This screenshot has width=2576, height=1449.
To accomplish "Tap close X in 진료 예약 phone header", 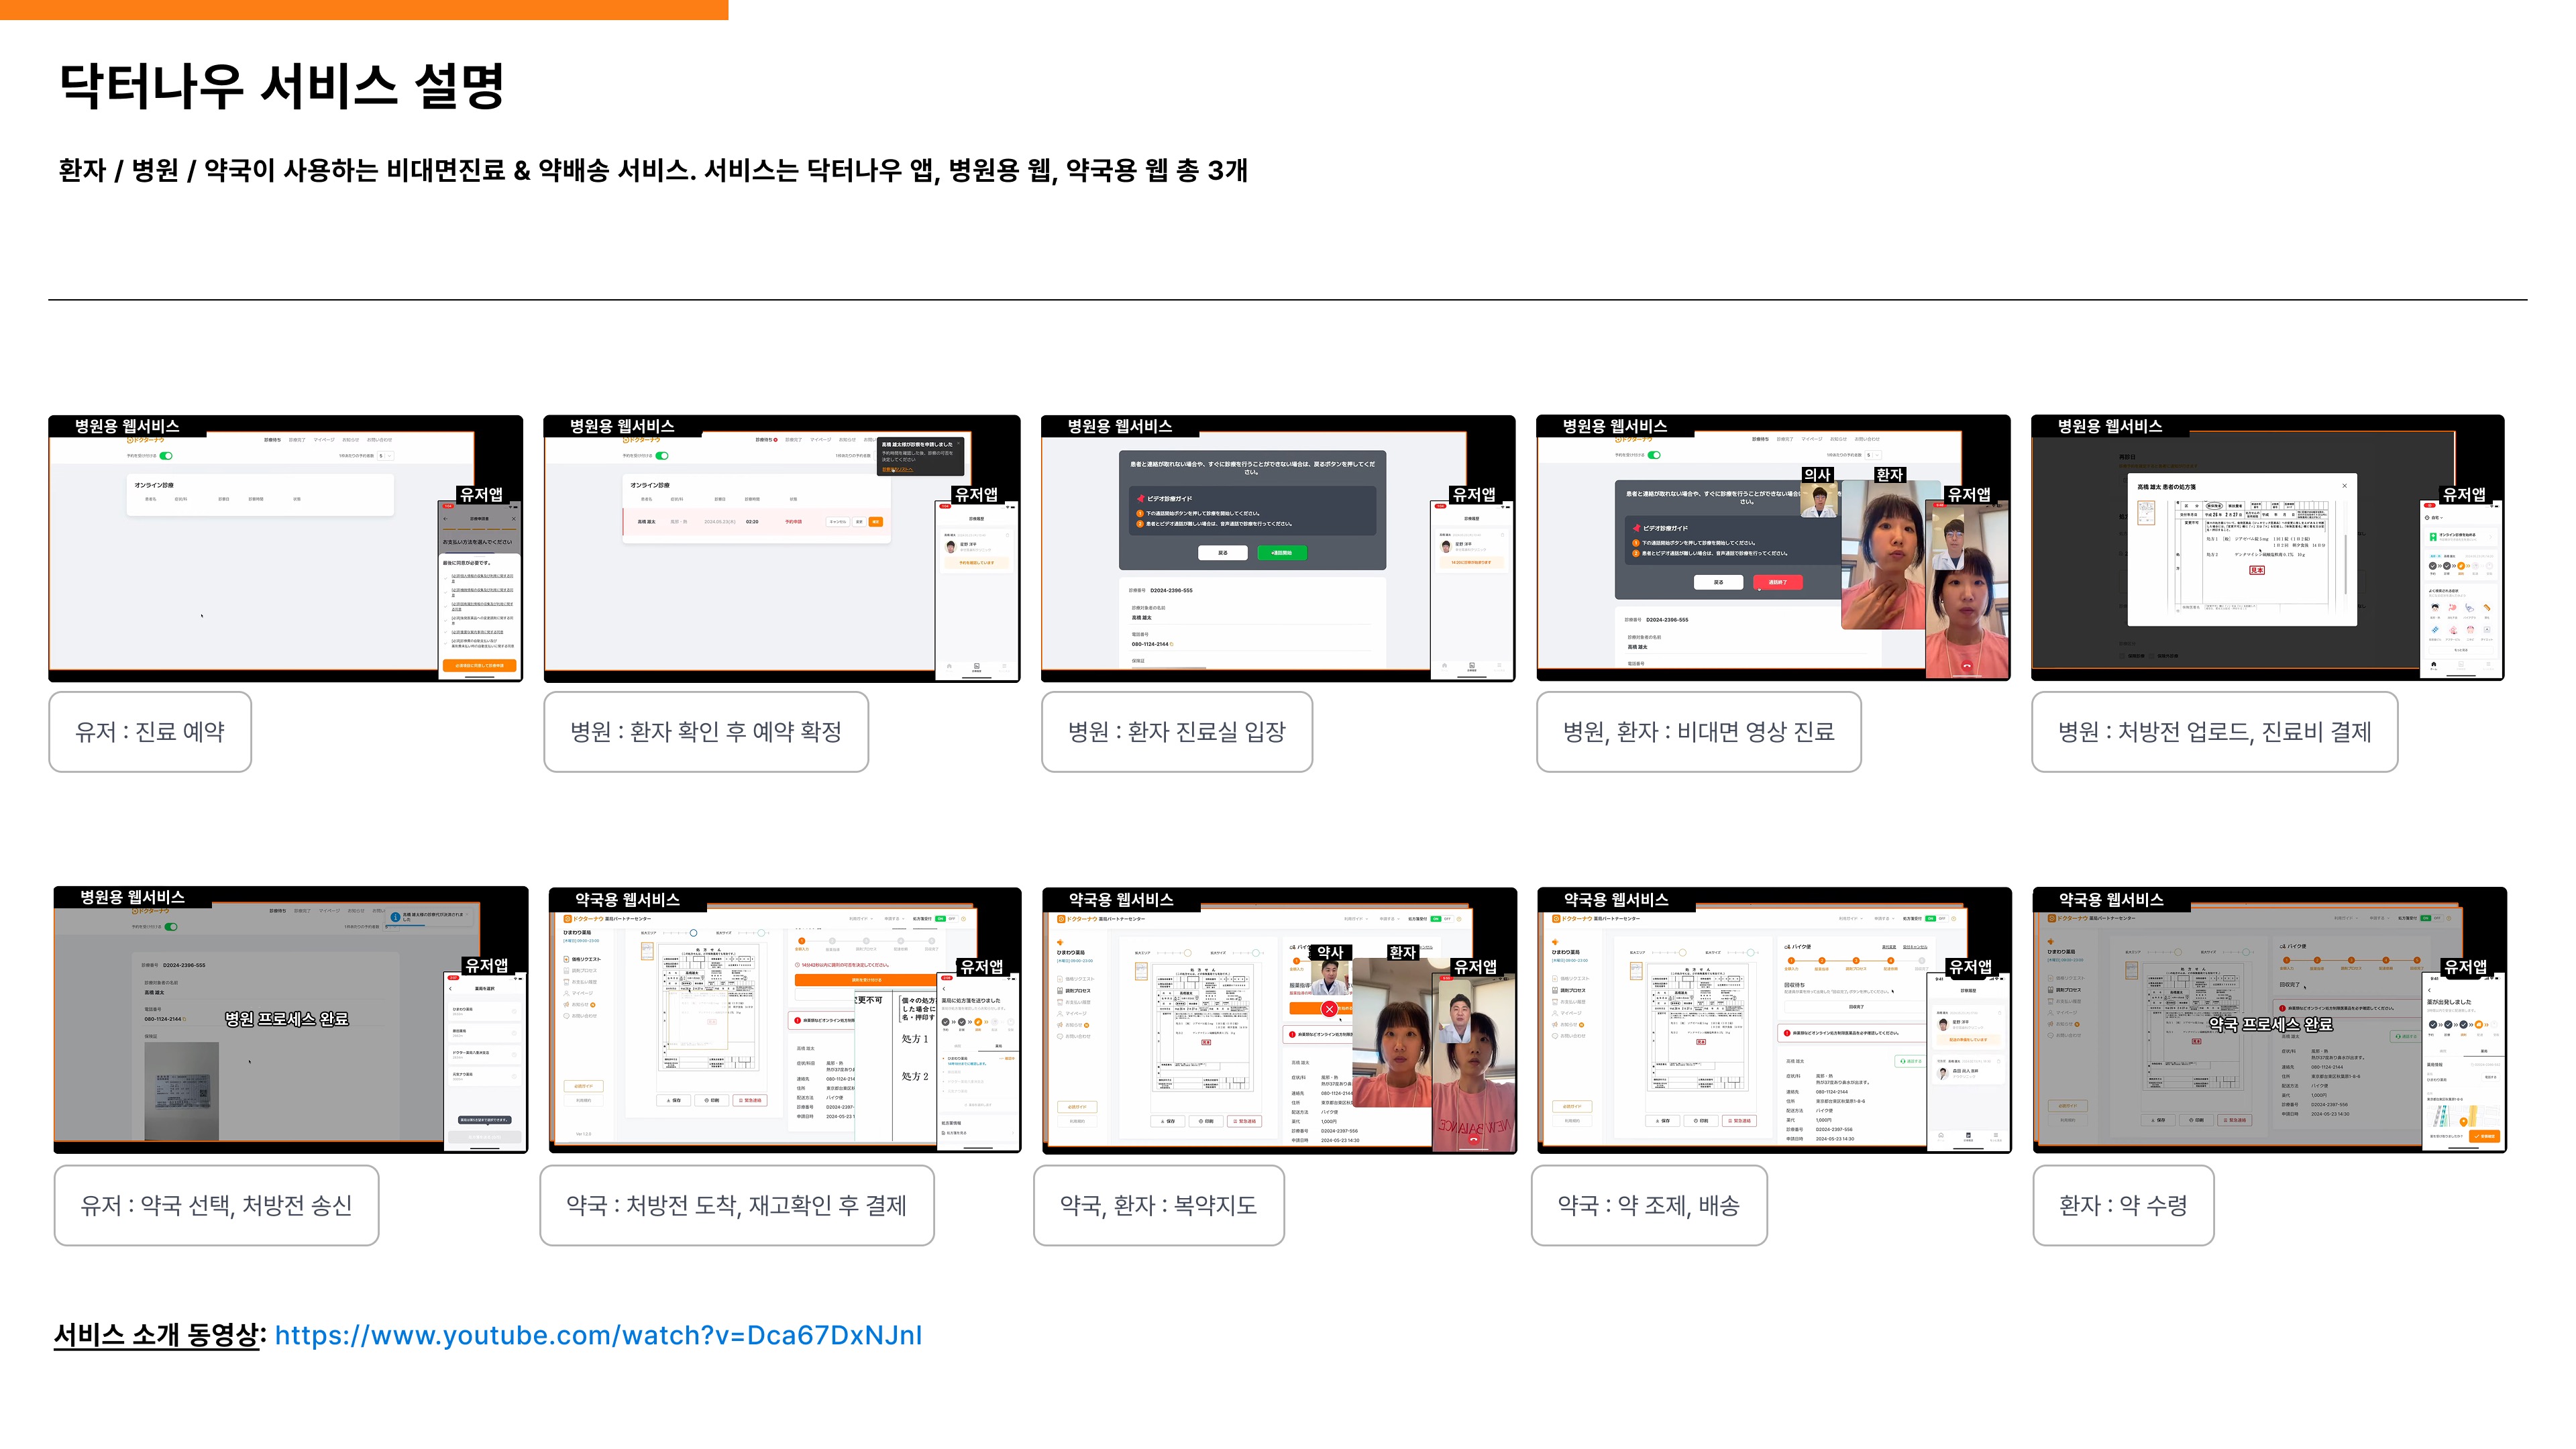I will tap(514, 519).
